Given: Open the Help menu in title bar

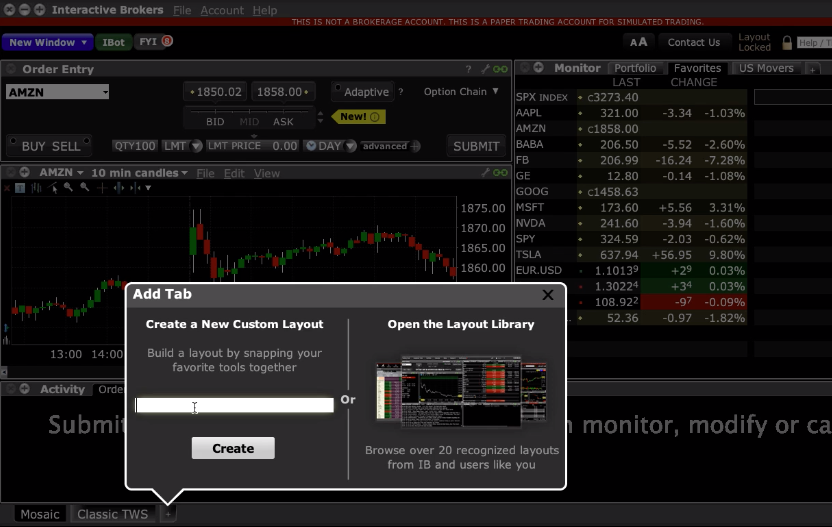Looking at the screenshot, I should [x=265, y=10].
